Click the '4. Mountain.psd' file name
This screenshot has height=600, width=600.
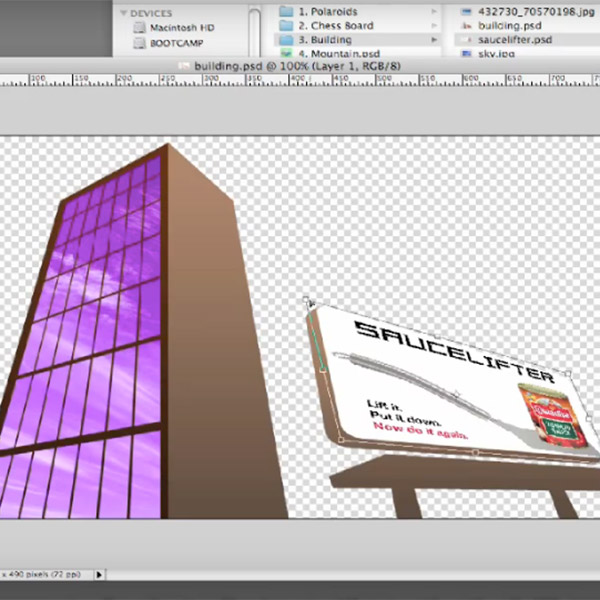(339, 53)
